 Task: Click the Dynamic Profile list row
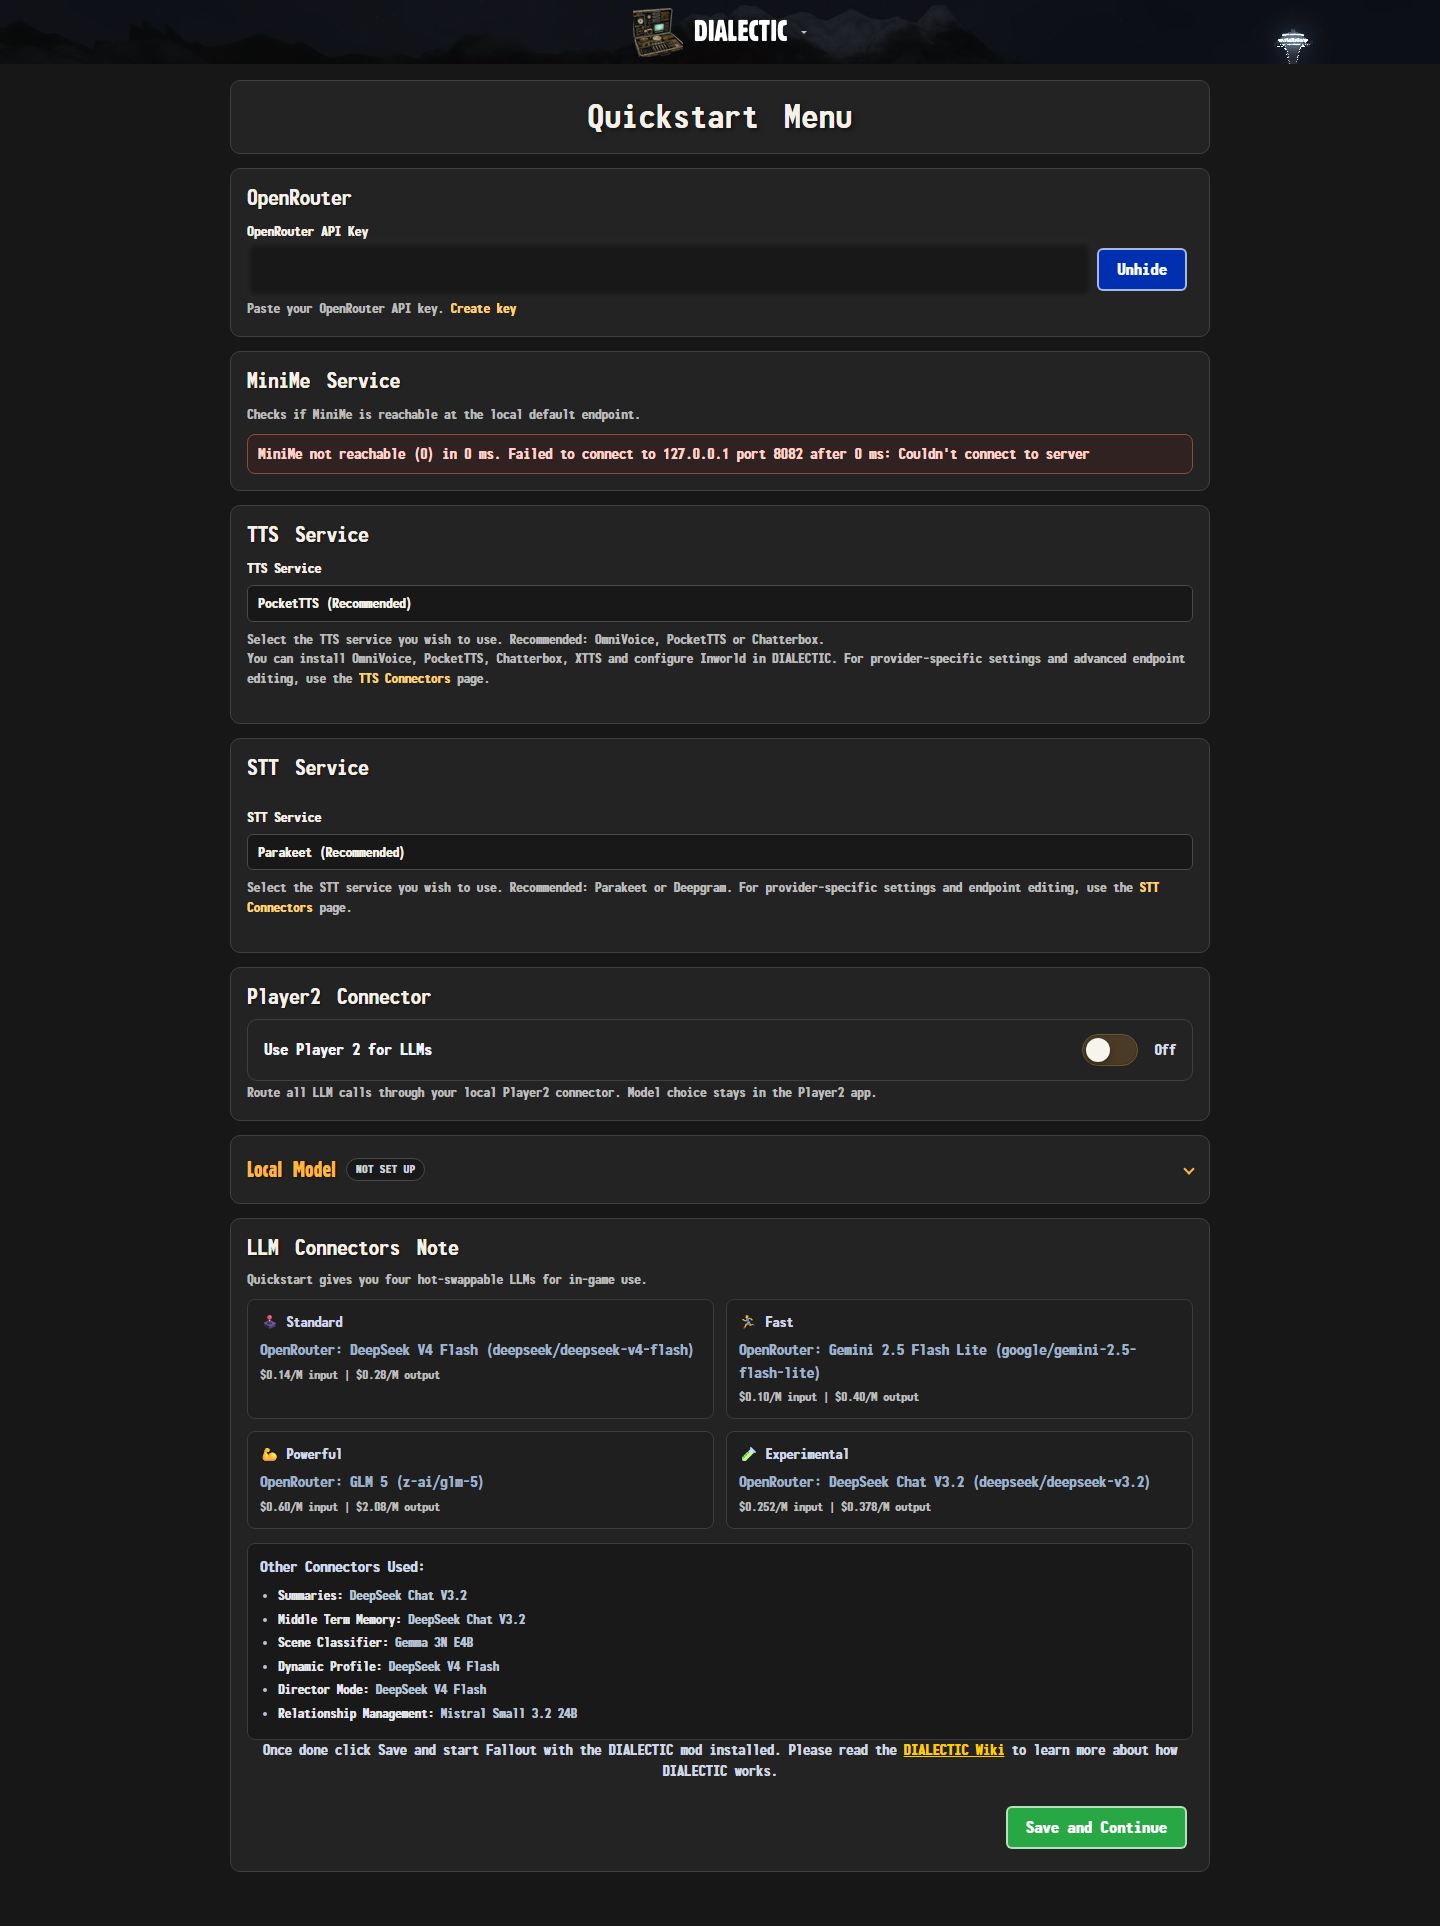pos(388,1667)
